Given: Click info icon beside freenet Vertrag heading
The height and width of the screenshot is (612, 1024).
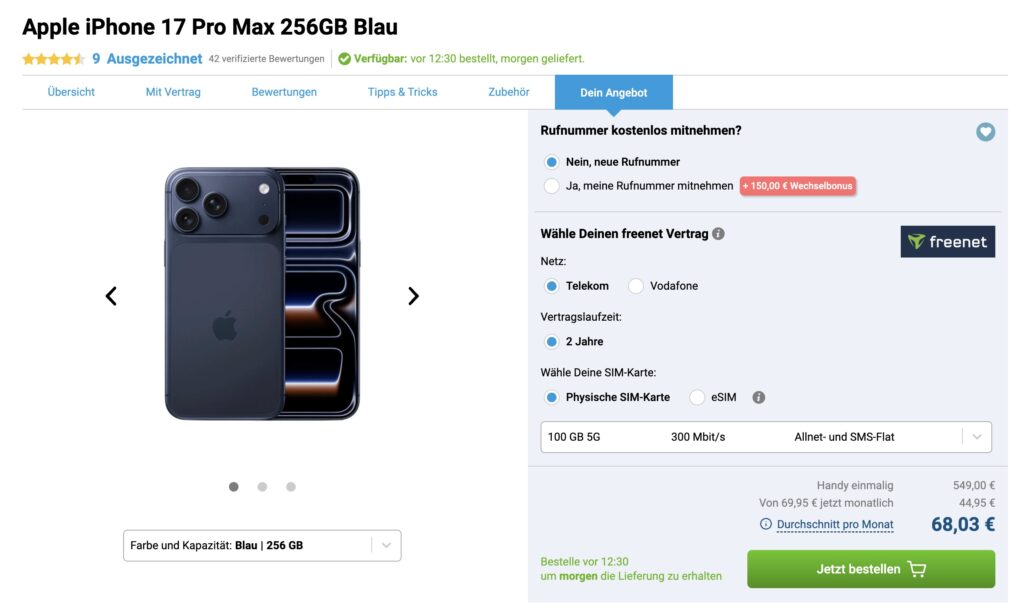Looking at the screenshot, I should coord(718,234).
